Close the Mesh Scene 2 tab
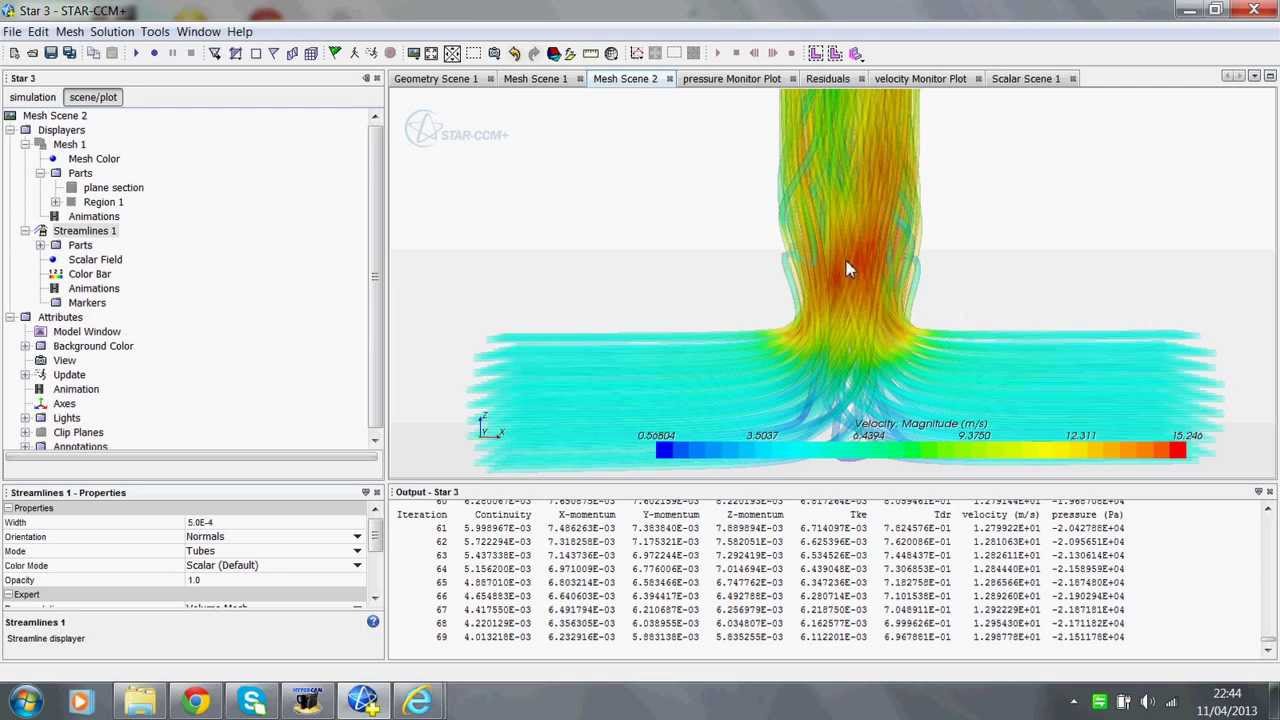Screen dimensions: 1280x720 click(x=669, y=79)
